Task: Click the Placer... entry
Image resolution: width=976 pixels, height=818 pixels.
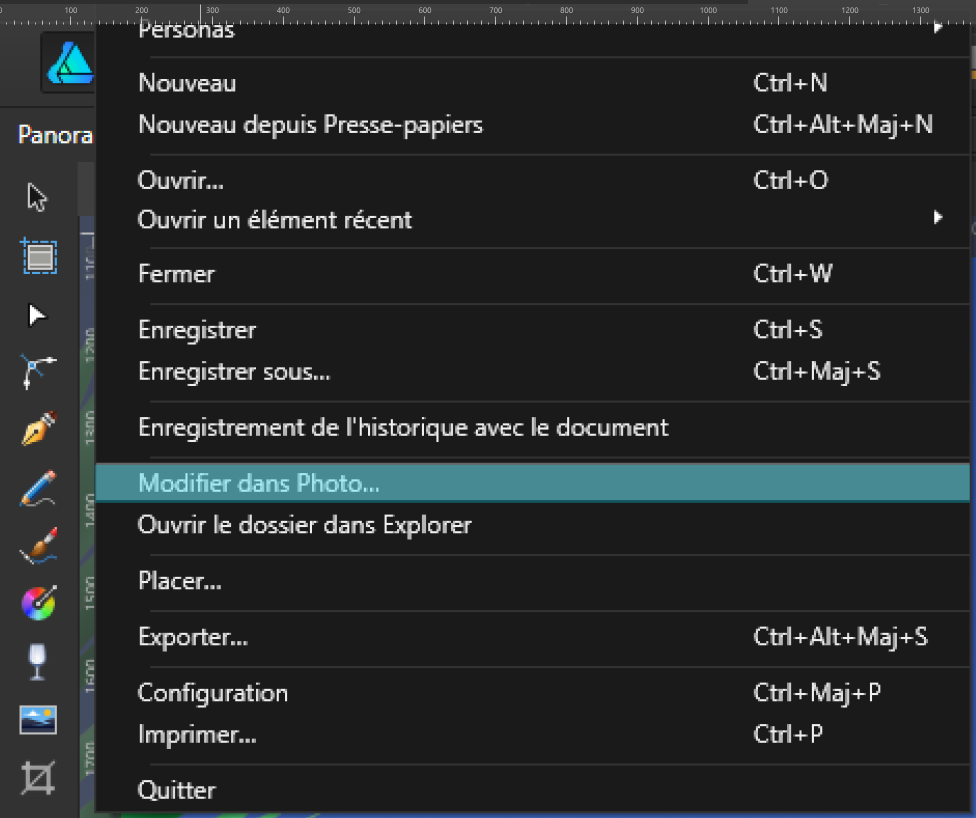Action: (533, 581)
